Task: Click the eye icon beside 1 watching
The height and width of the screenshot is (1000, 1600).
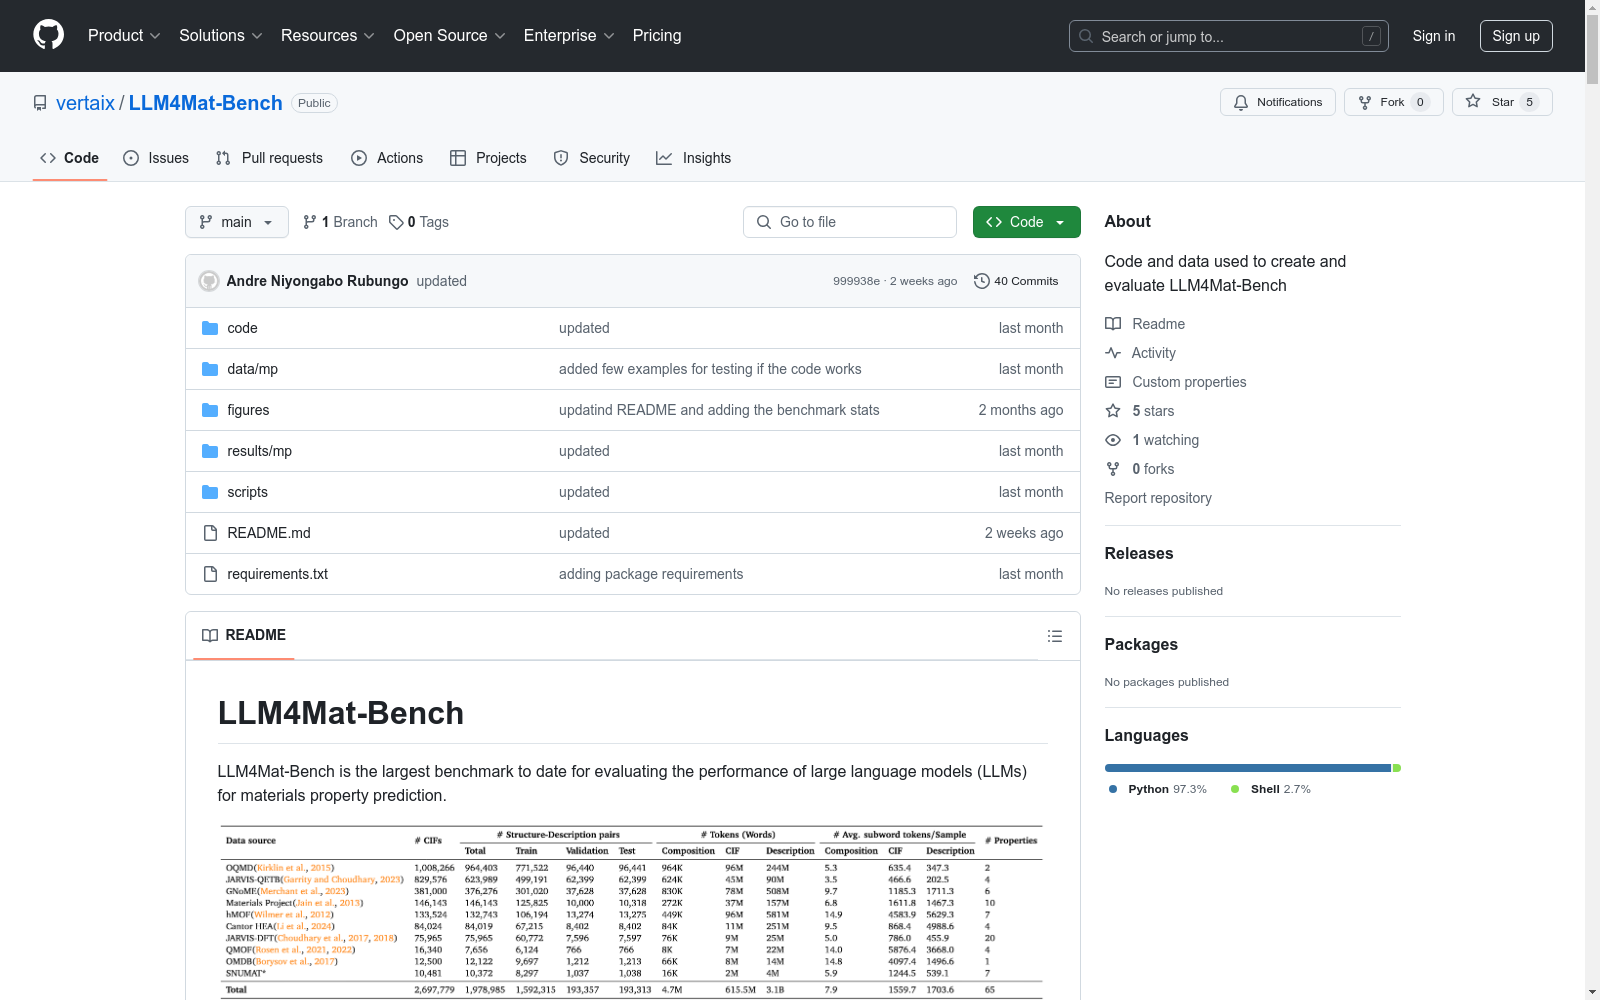Action: pos(1113,440)
